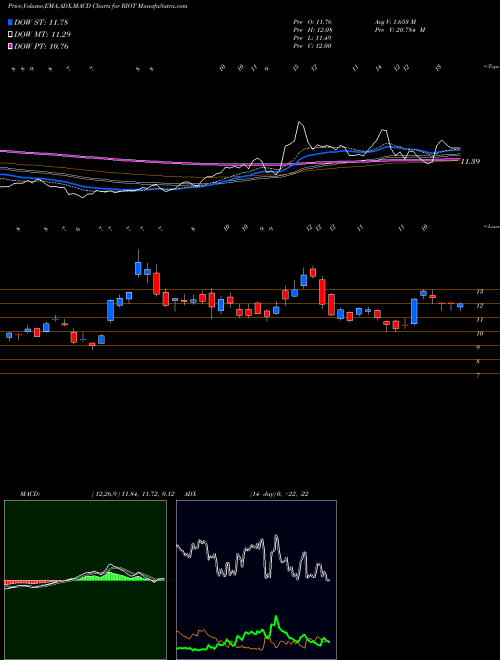
Task: Click the ADX indicator panel
Action: [256, 580]
